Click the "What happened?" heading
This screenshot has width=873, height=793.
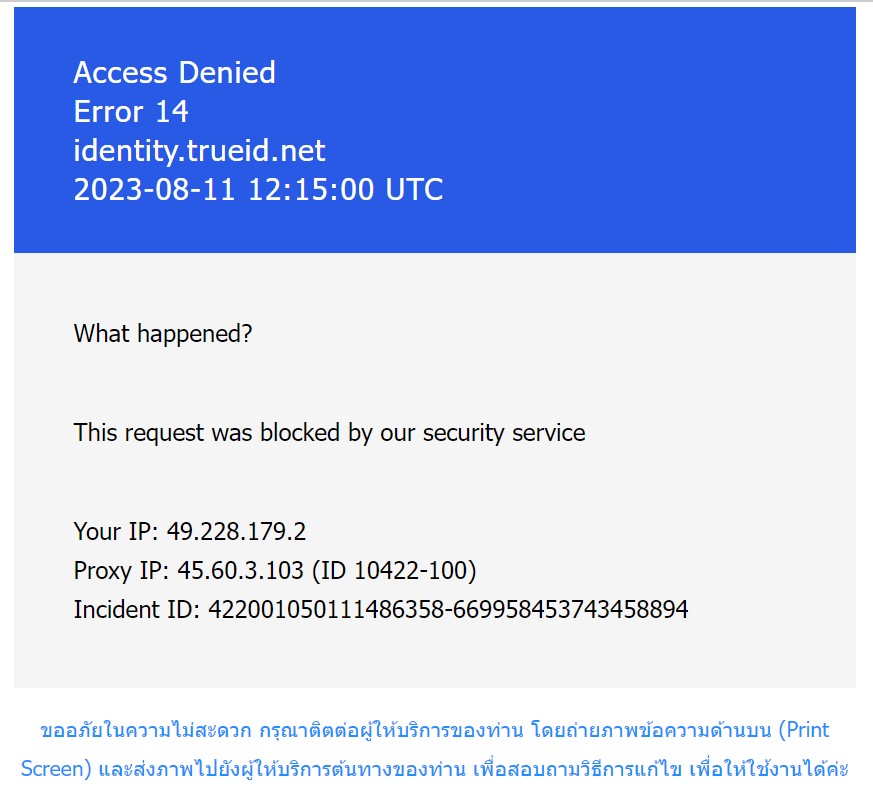coord(163,334)
